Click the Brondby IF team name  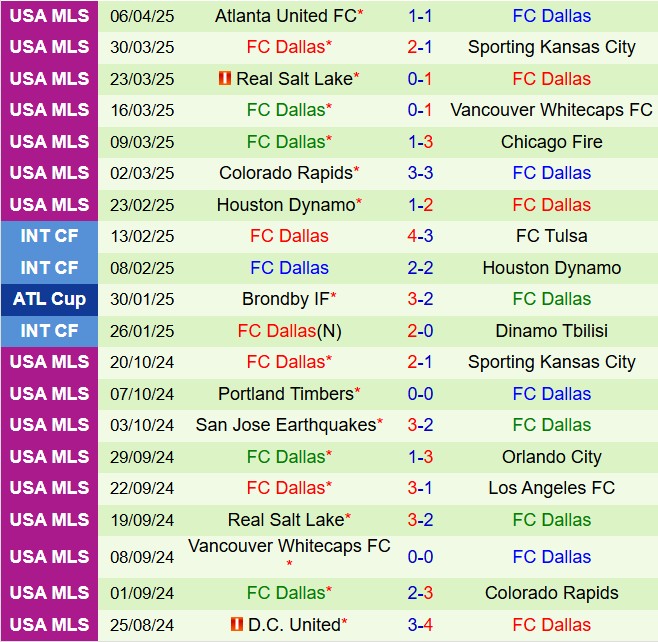coord(285,299)
